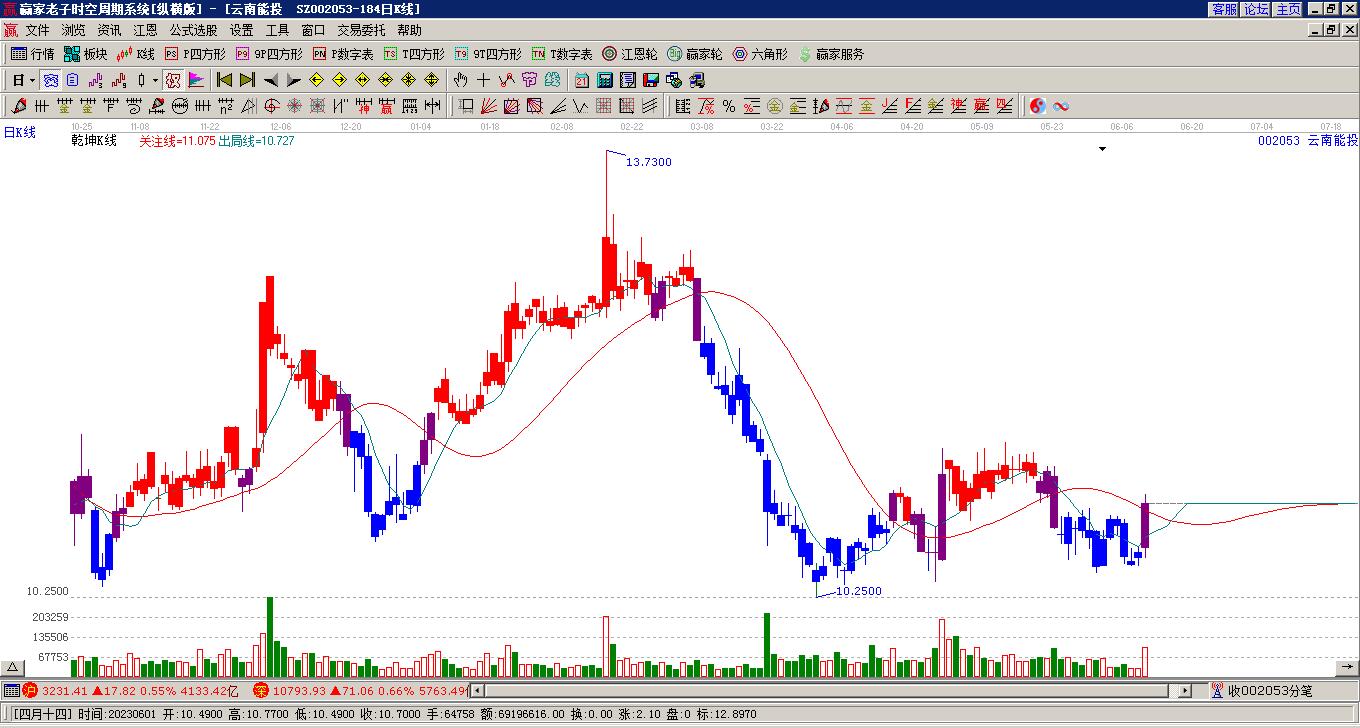Click the red floppy disk save icon
Image resolution: width=1360 pixels, height=728 pixels.
[651, 80]
